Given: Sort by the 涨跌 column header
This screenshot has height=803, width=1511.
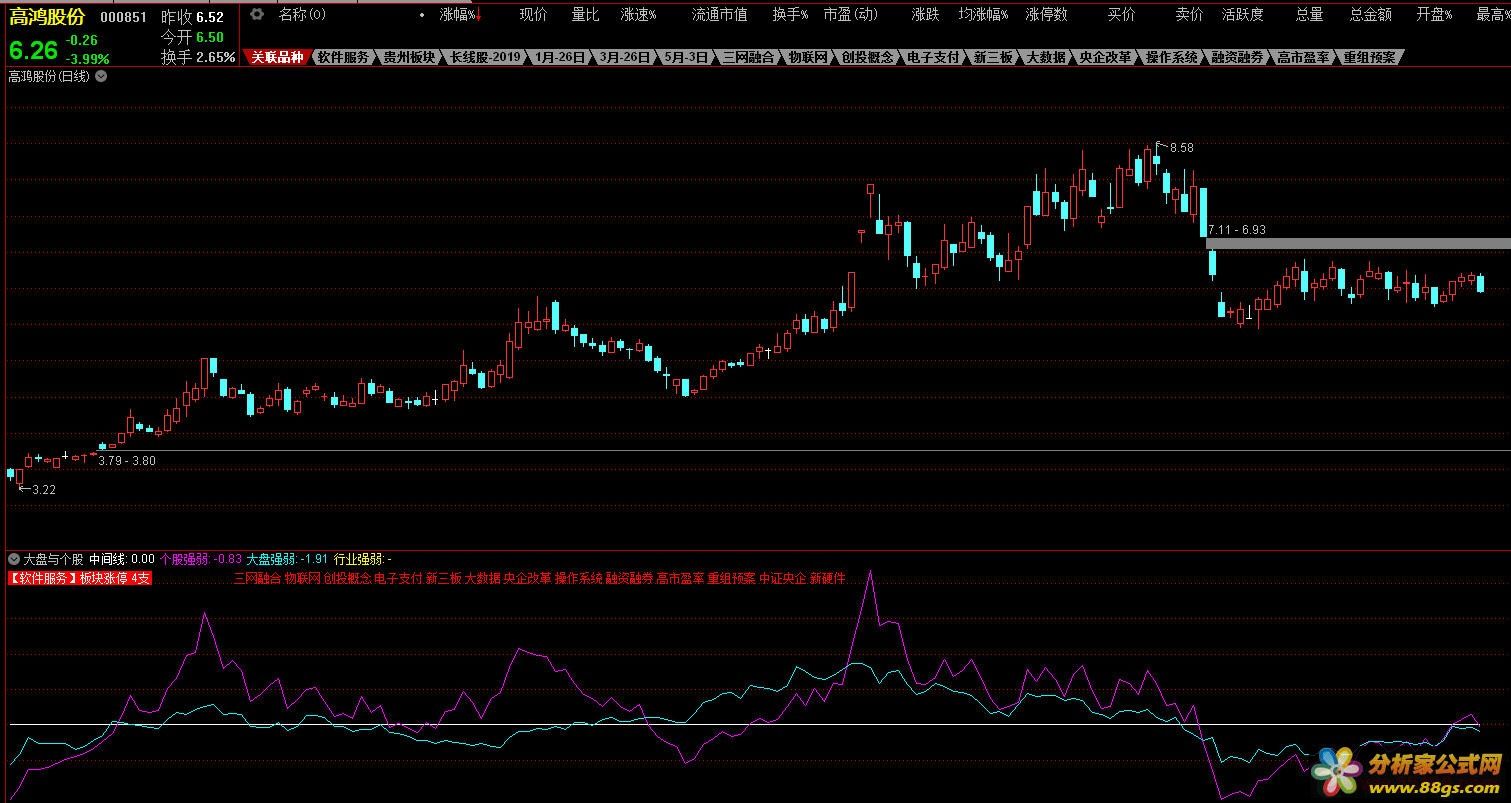Looking at the screenshot, I should pyautogui.click(x=925, y=14).
